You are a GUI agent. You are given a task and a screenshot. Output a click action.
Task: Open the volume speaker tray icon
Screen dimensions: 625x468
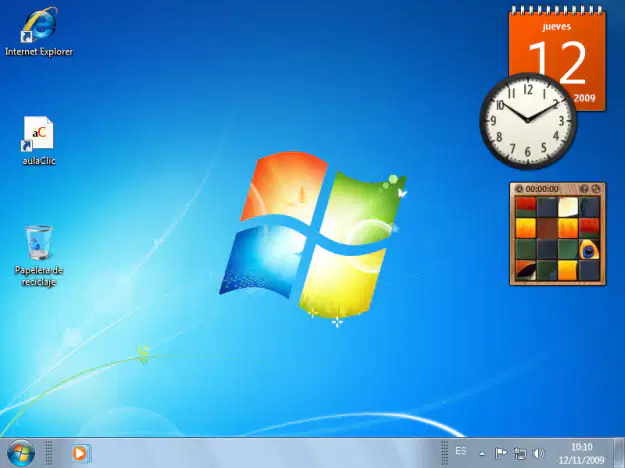tap(538, 453)
